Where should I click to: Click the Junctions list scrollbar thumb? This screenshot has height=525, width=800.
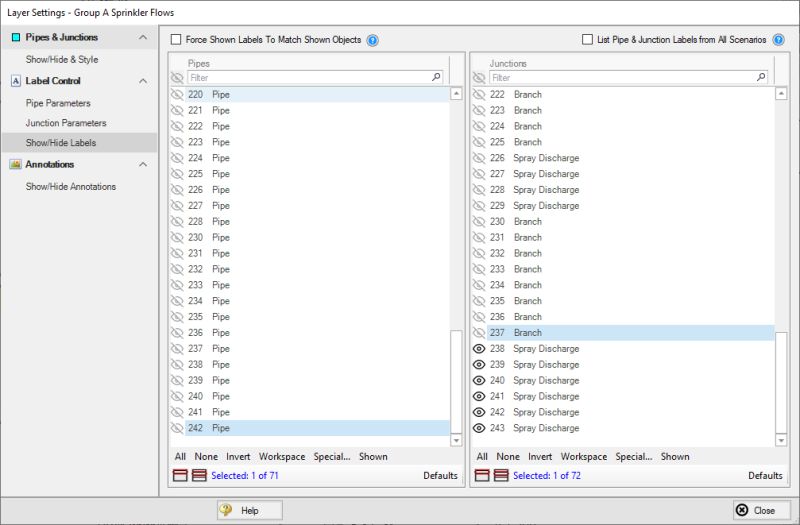pos(781,382)
